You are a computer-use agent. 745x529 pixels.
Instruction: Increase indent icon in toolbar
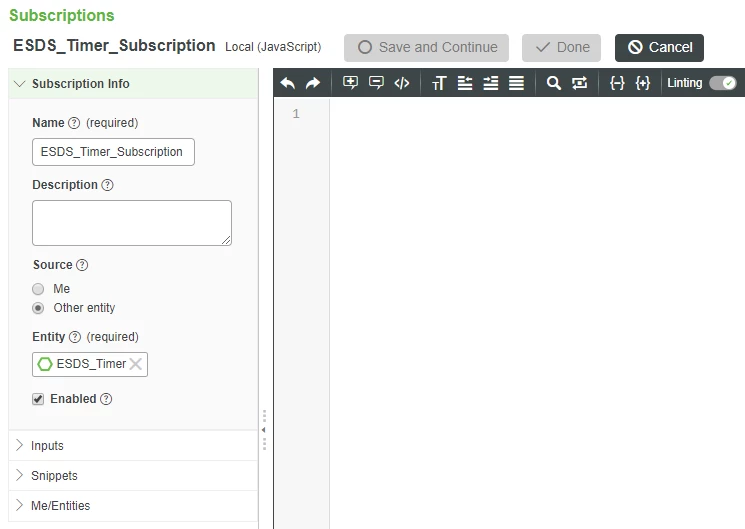pos(490,83)
